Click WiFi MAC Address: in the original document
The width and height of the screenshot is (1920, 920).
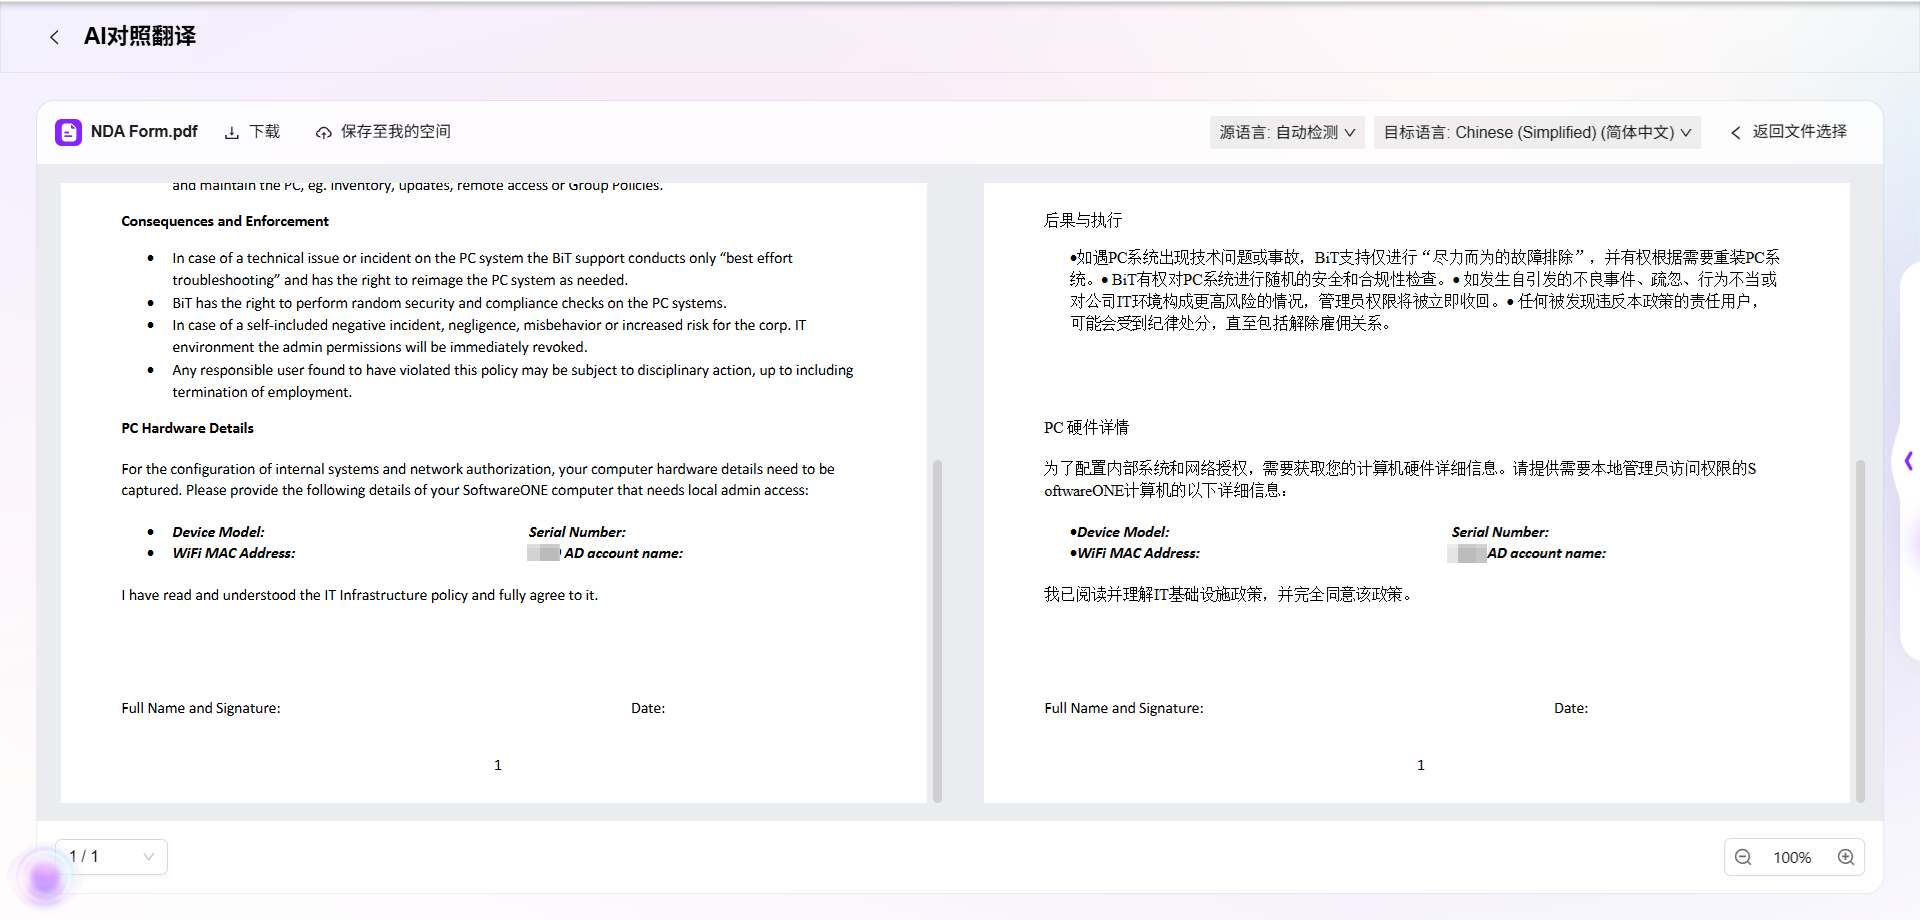click(234, 553)
